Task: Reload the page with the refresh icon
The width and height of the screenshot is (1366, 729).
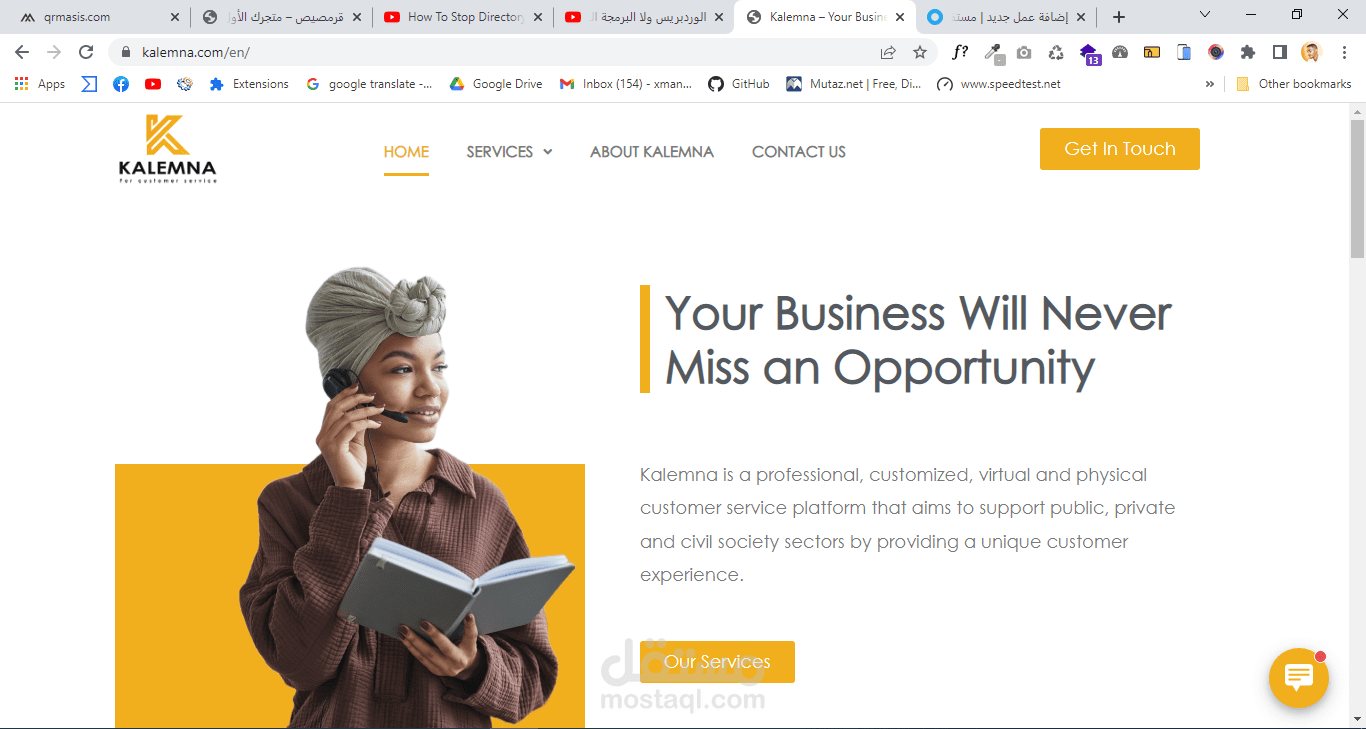Action: (86, 52)
